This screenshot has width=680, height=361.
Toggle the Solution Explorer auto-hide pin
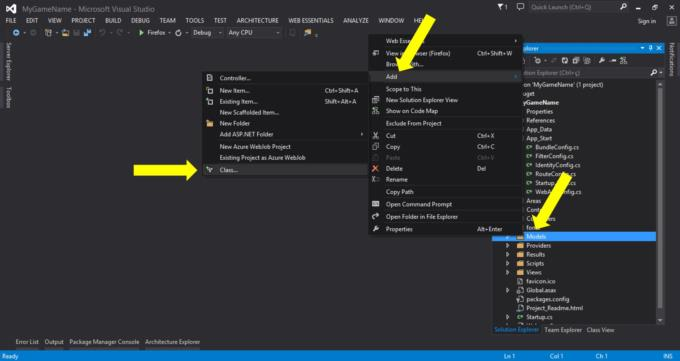651,48
